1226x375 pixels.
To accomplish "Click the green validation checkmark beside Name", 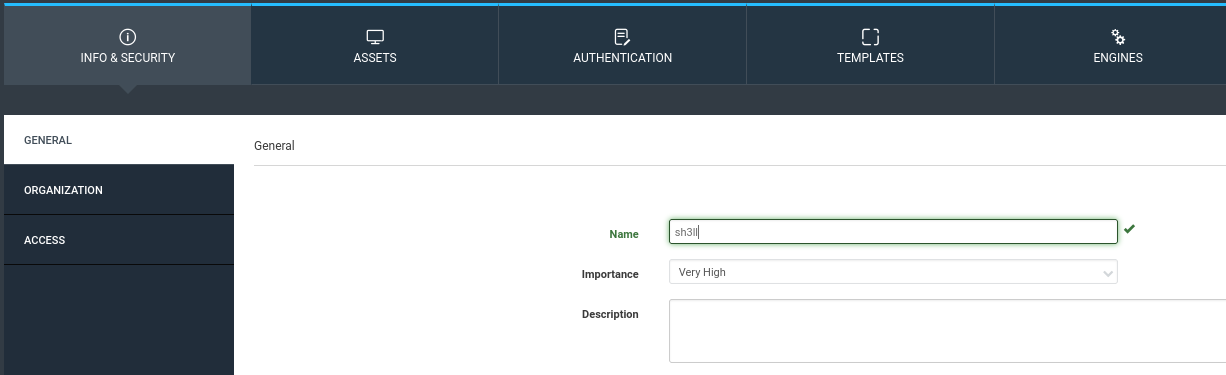I will [x=1129, y=229].
